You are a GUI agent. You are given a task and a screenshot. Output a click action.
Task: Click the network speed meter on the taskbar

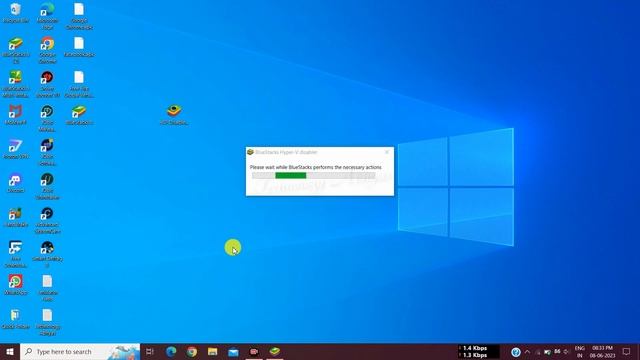click(x=479, y=351)
